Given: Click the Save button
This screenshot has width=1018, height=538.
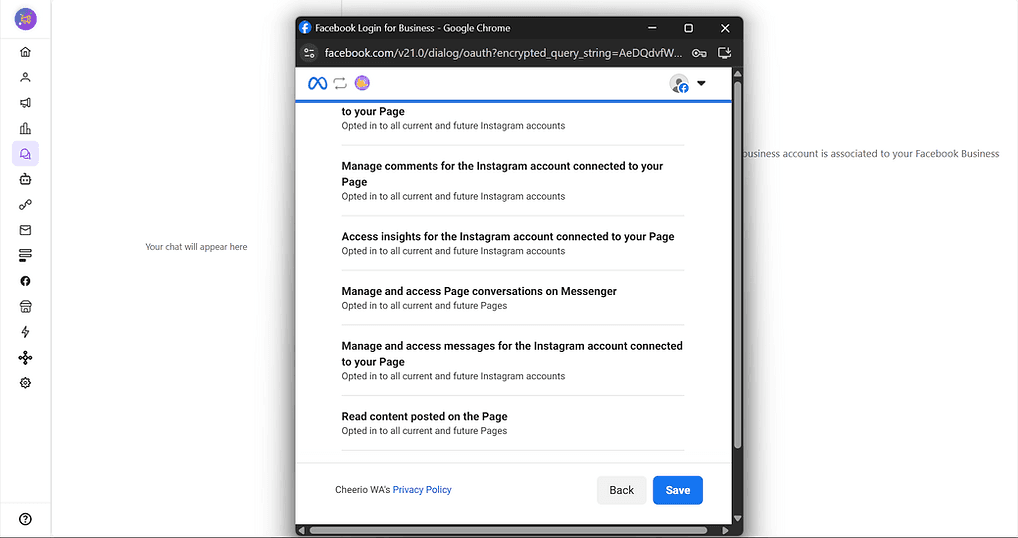Looking at the screenshot, I should (678, 490).
